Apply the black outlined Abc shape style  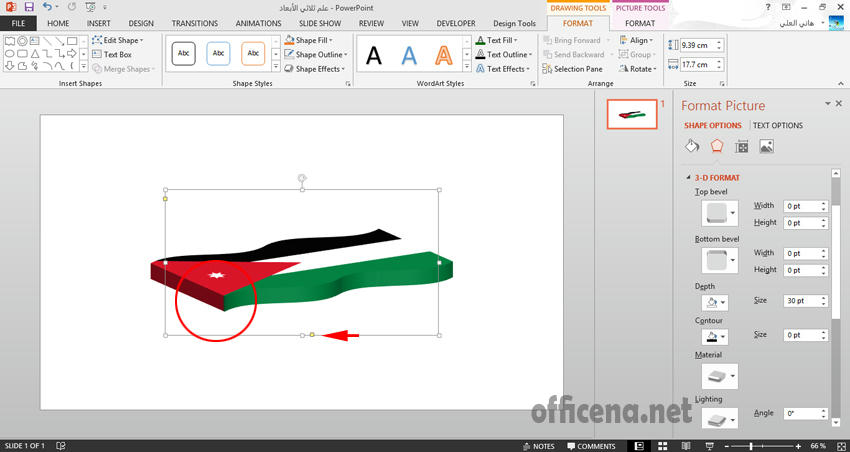pyautogui.click(x=184, y=54)
